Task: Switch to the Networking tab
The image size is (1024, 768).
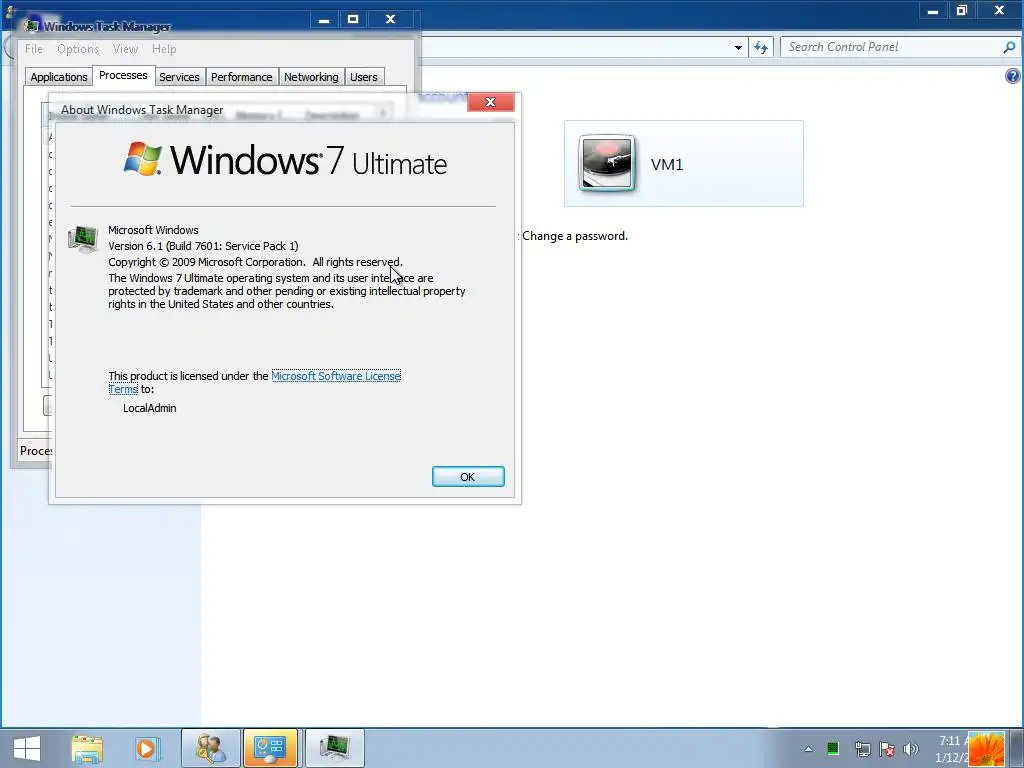Action: [x=311, y=77]
